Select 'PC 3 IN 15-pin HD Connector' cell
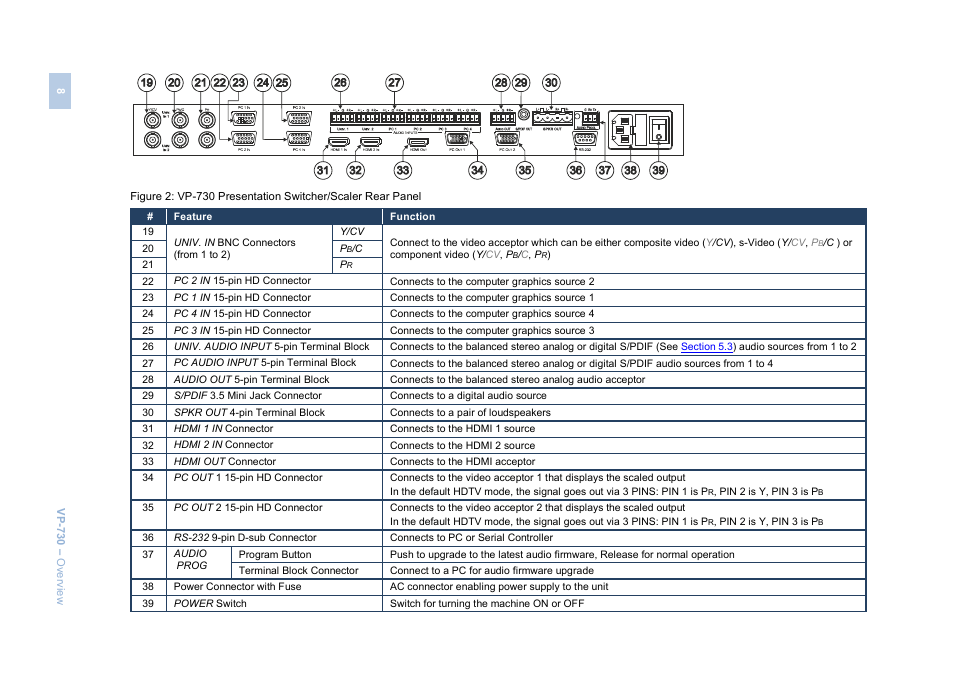The image size is (954, 673). 274,330
